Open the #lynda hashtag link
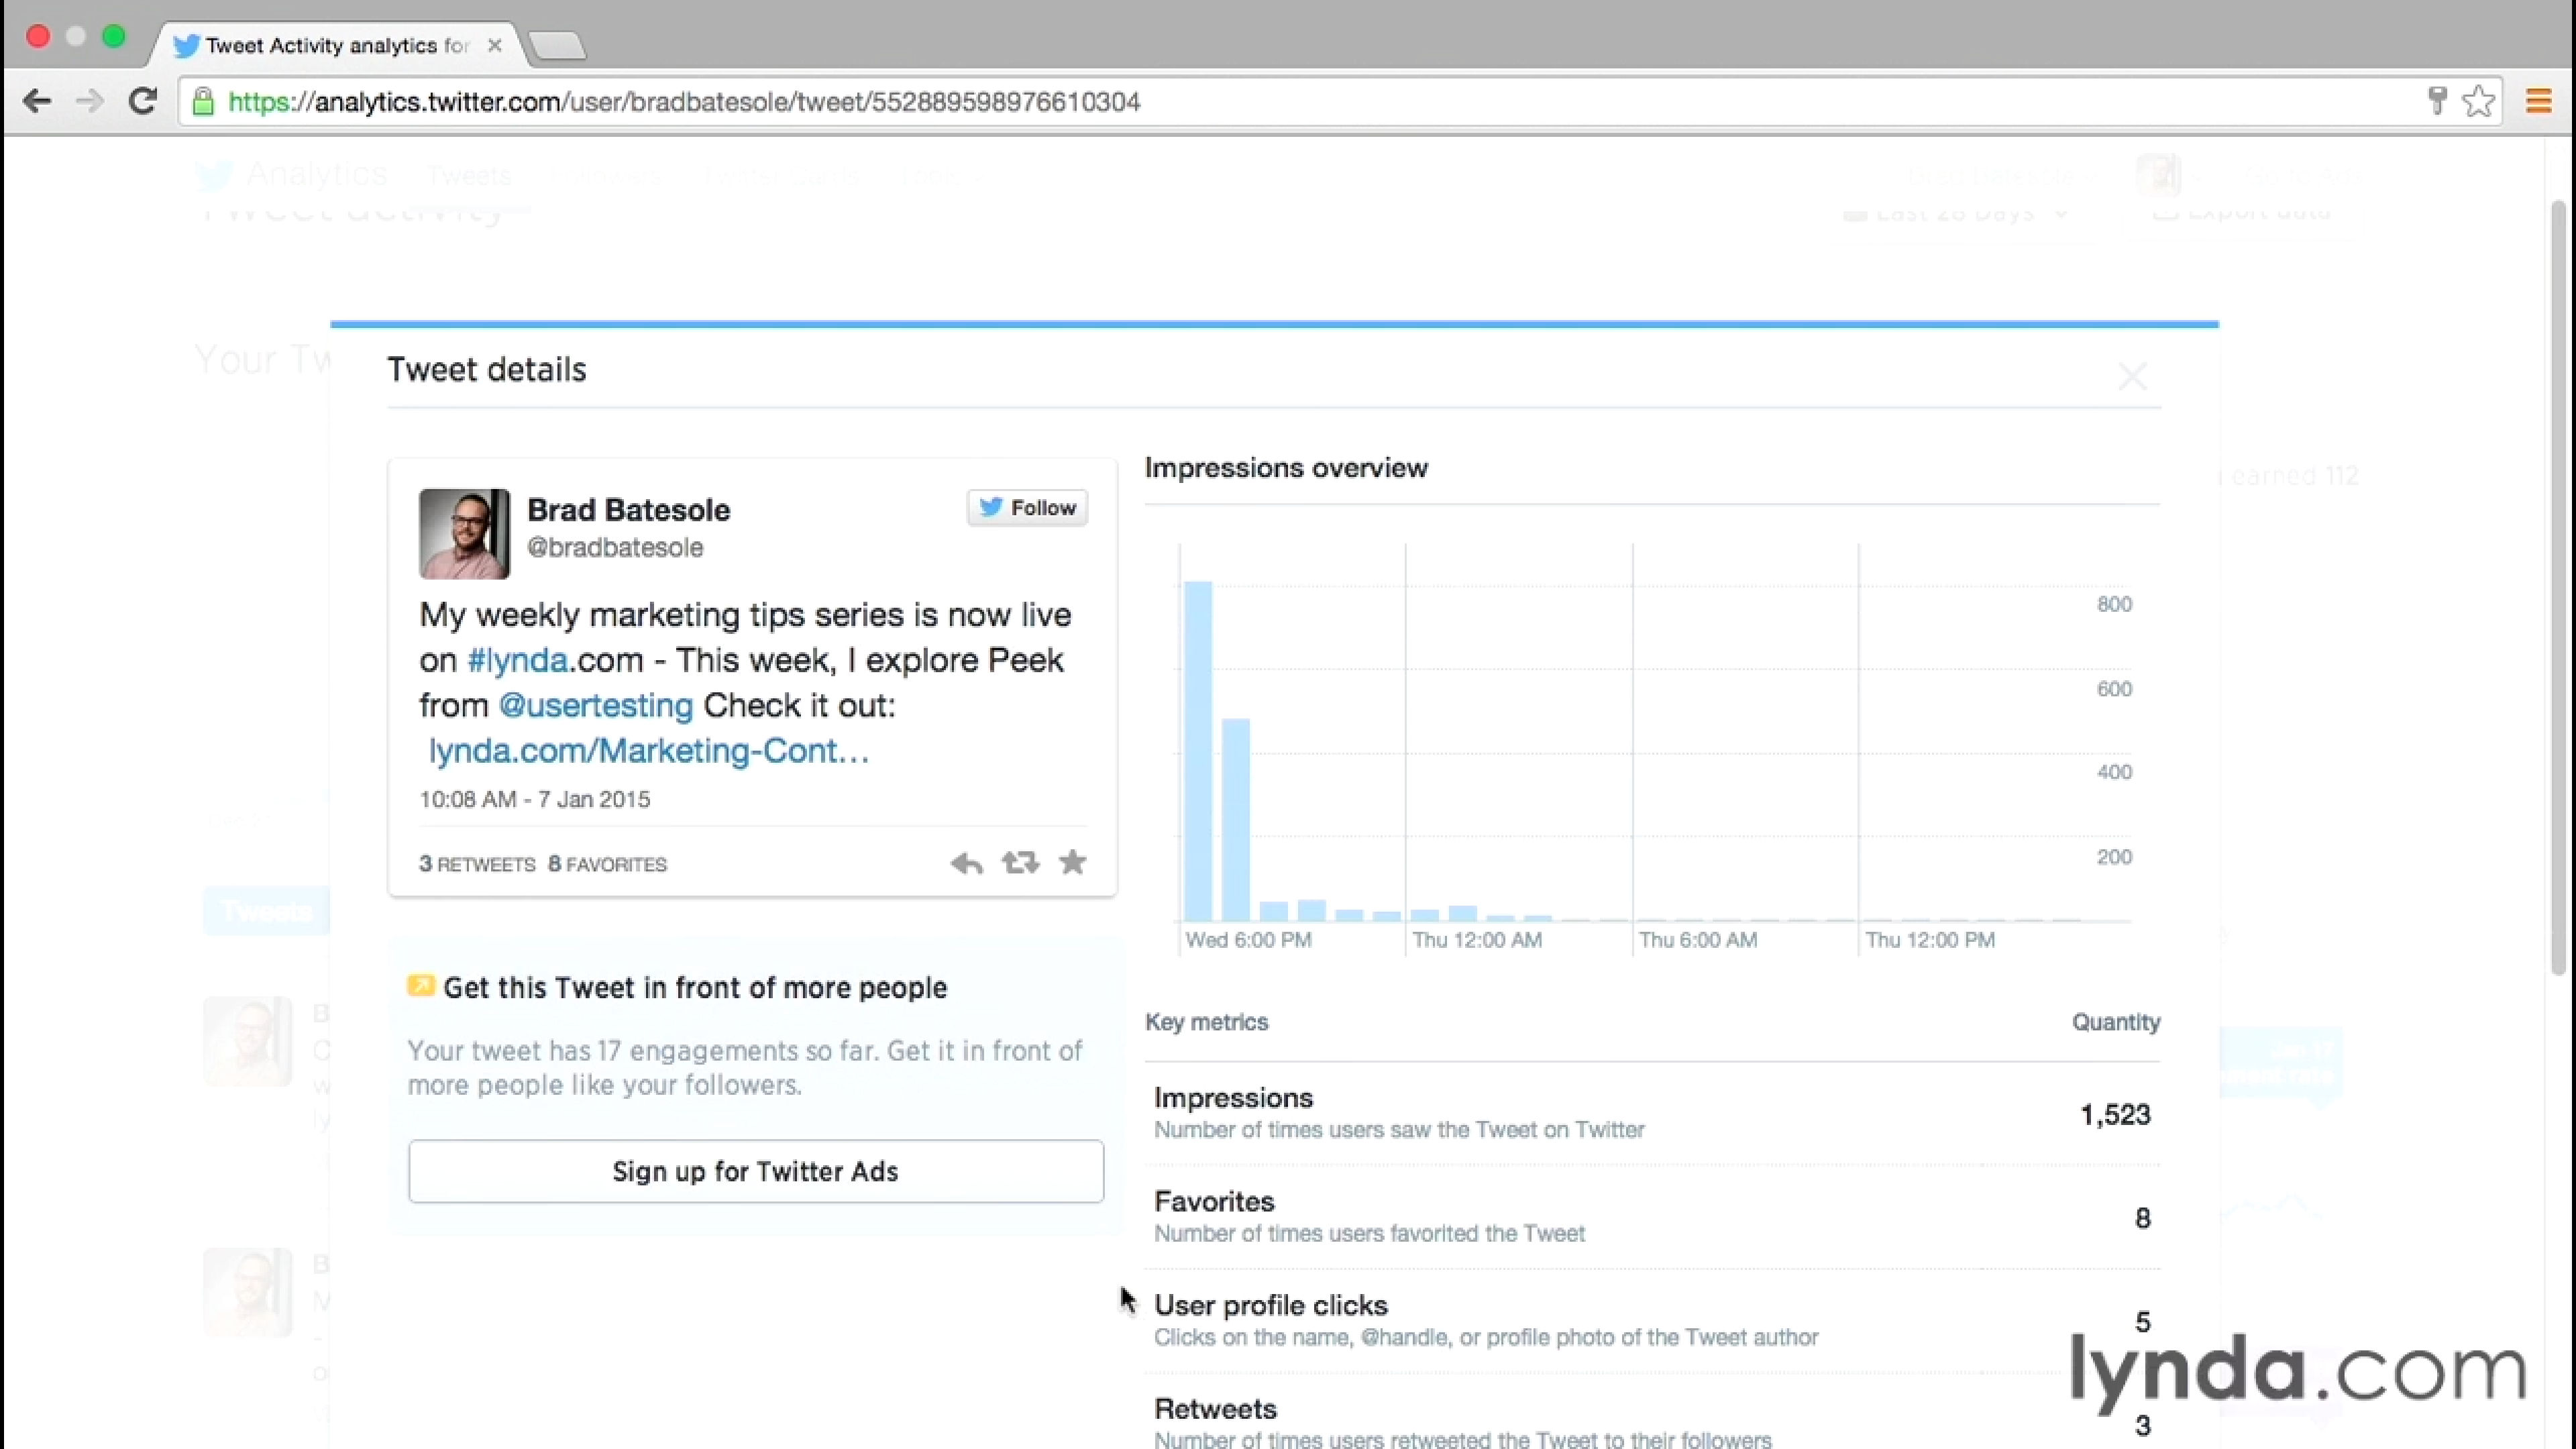The height and width of the screenshot is (1449, 2576). (517, 660)
